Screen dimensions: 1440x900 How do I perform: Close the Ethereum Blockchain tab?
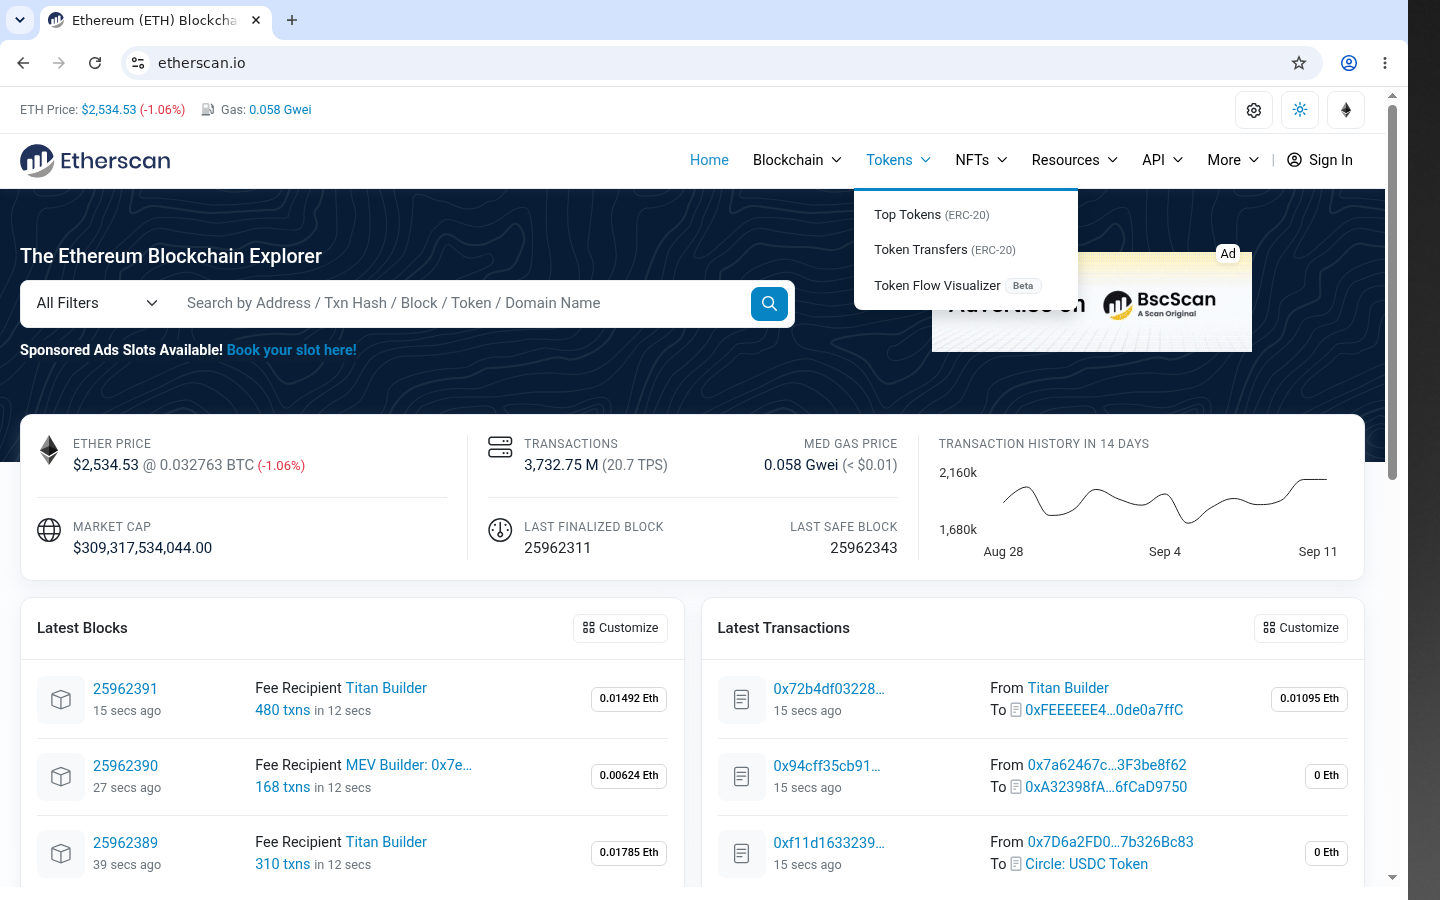coord(256,20)
